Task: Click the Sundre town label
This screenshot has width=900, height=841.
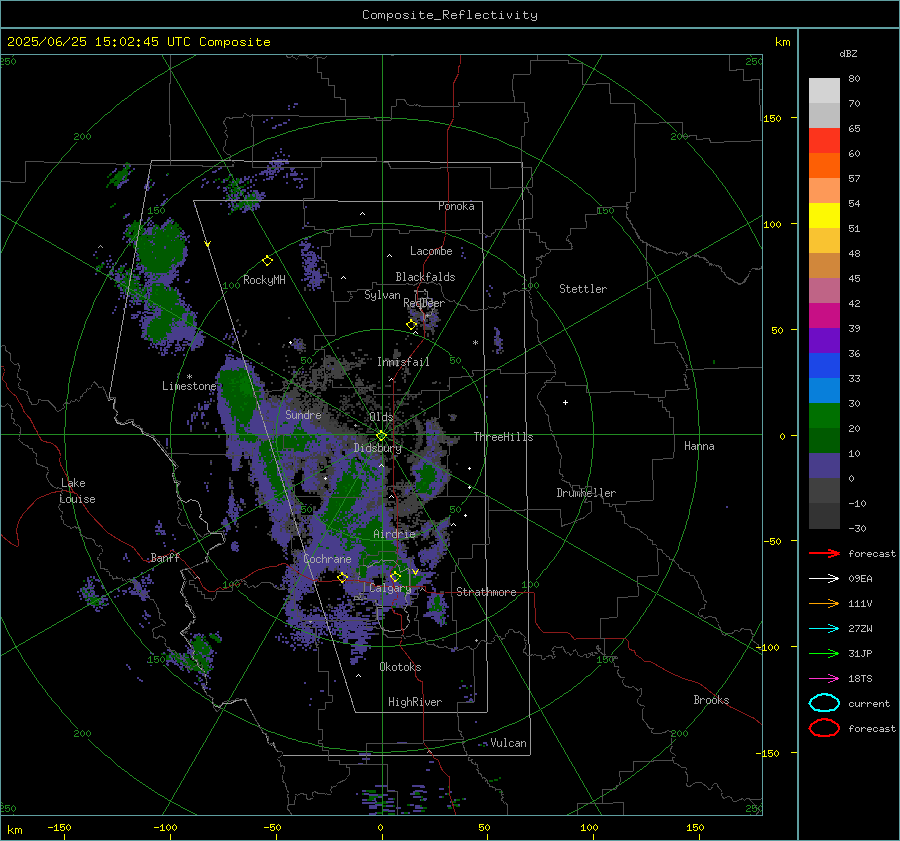Action: (x=303, y=414)
